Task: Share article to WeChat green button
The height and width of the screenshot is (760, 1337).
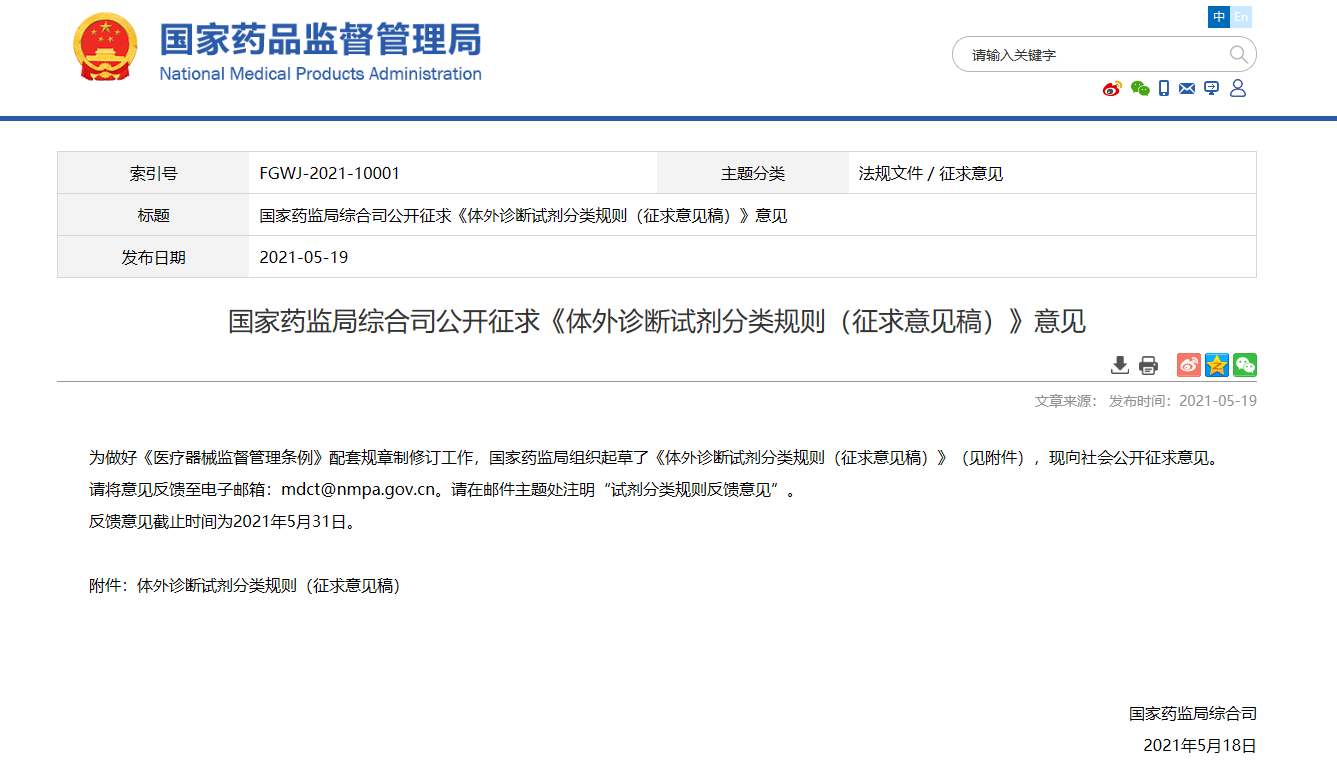Action: (x=1245, y=365)
